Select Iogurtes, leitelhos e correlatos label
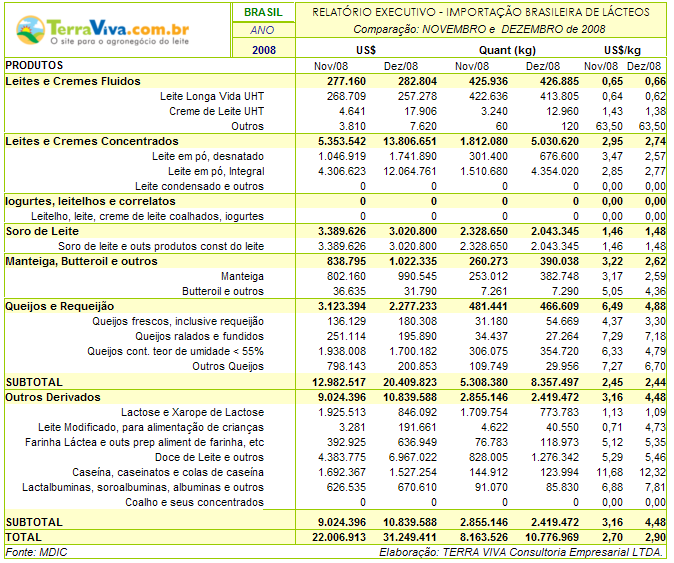This screenshot has width=674, height=563. (90, 201)
